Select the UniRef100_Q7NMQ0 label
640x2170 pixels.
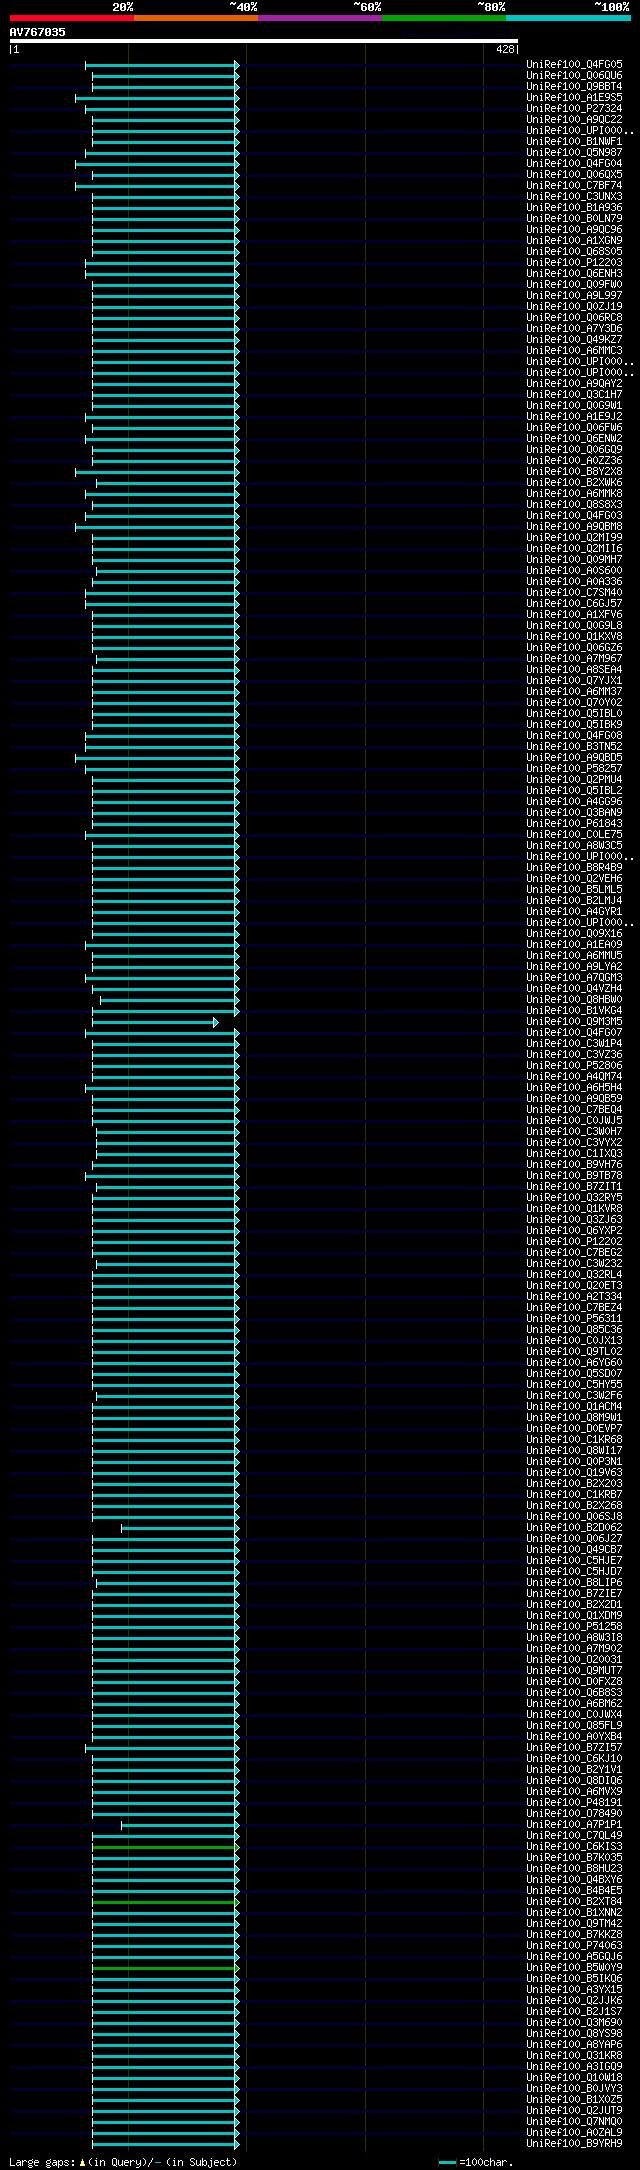(574, 2121)
